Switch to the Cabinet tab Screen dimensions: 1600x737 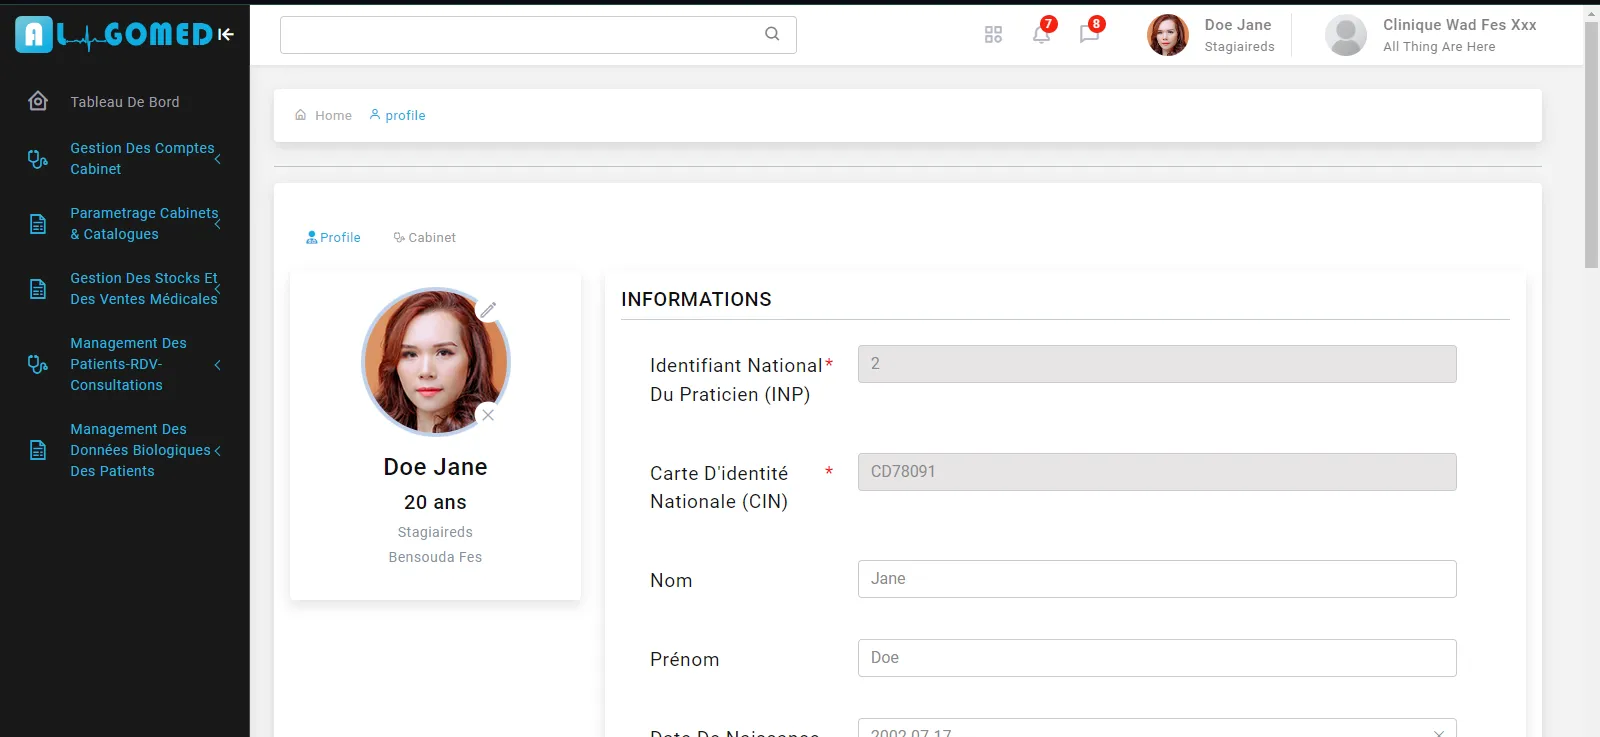pos(425,238)
